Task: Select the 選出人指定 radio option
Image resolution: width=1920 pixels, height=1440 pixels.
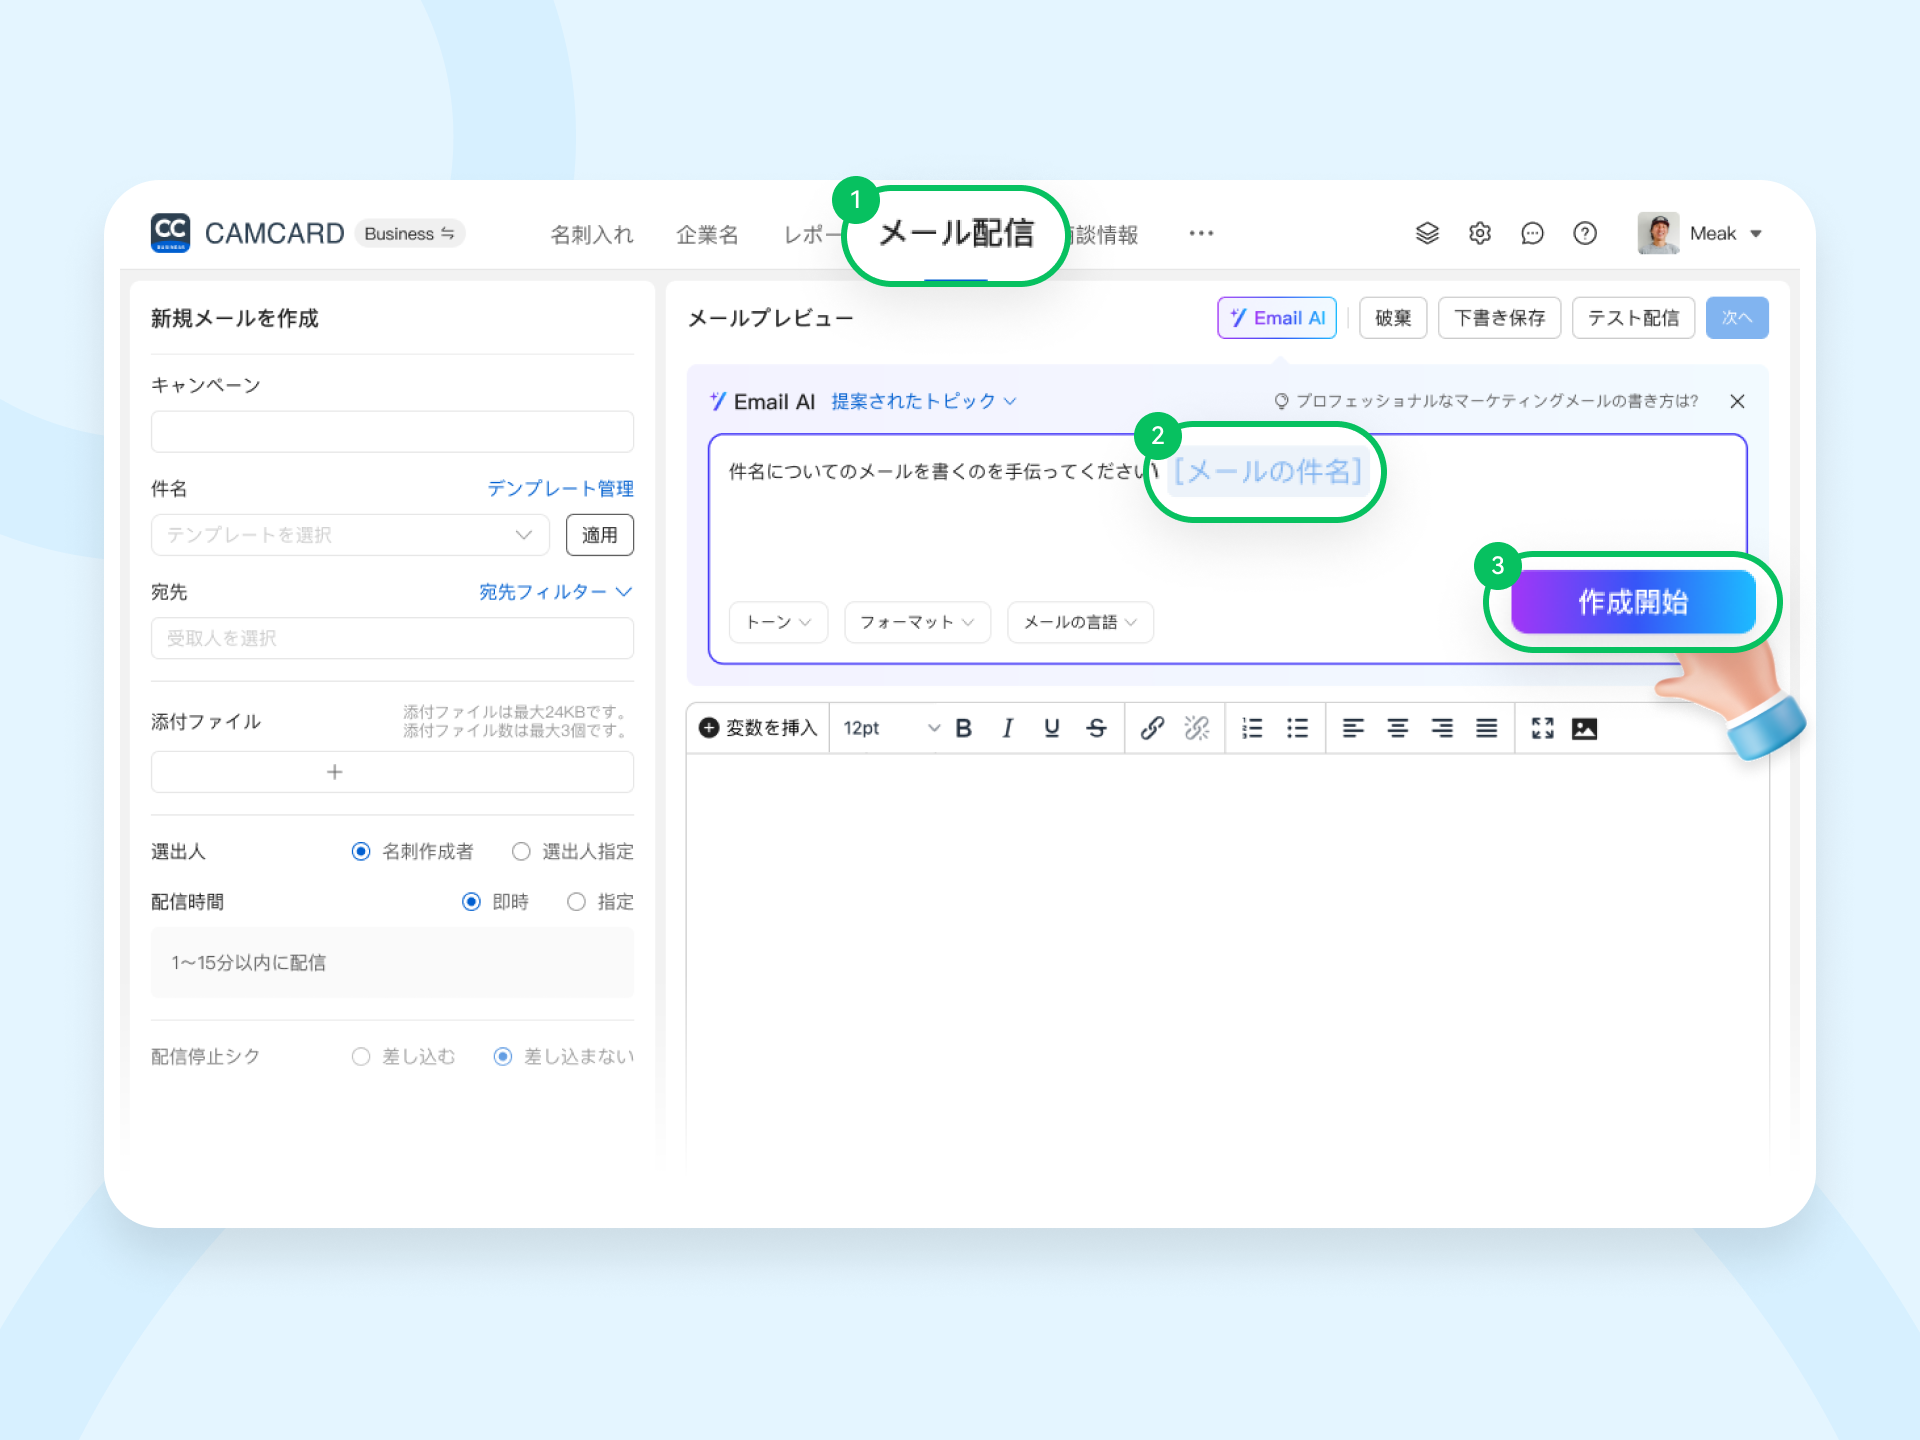Action: point(521,851)
